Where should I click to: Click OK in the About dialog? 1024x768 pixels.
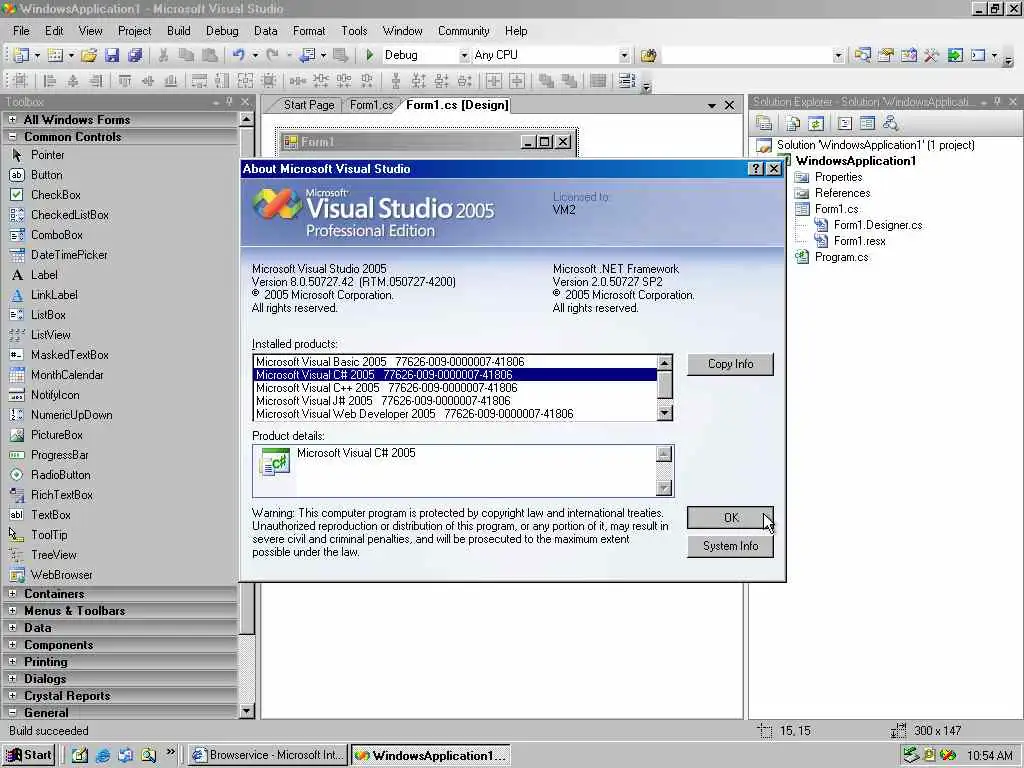pyautogui.click(x=730, y=518)
